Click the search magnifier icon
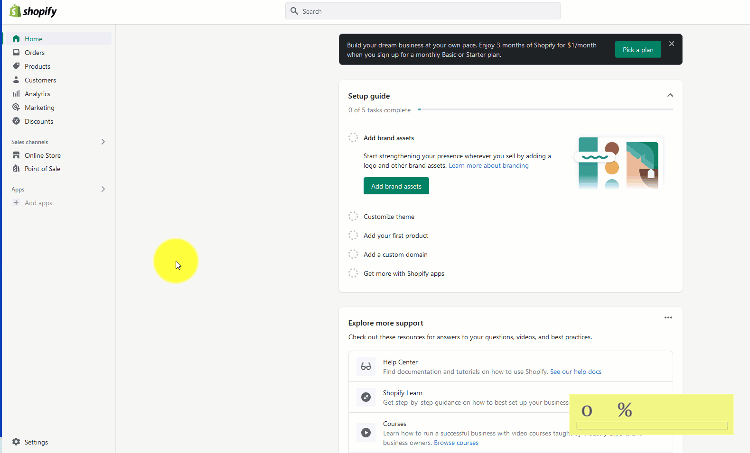This screenshot has width=750, height=453. point(294,11)
